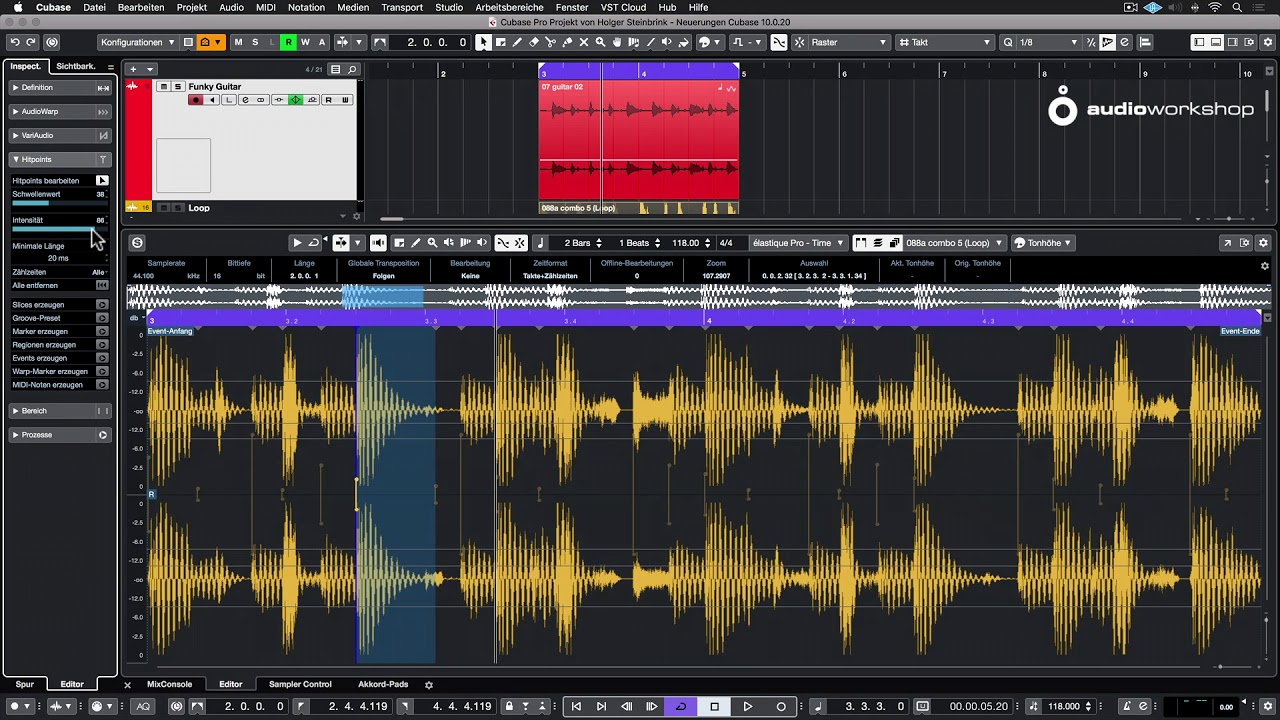Image resolution: width=1280 pixels, height=720 pixels.
Task: Toggle the left zone visibility button
Action: 1198,42
